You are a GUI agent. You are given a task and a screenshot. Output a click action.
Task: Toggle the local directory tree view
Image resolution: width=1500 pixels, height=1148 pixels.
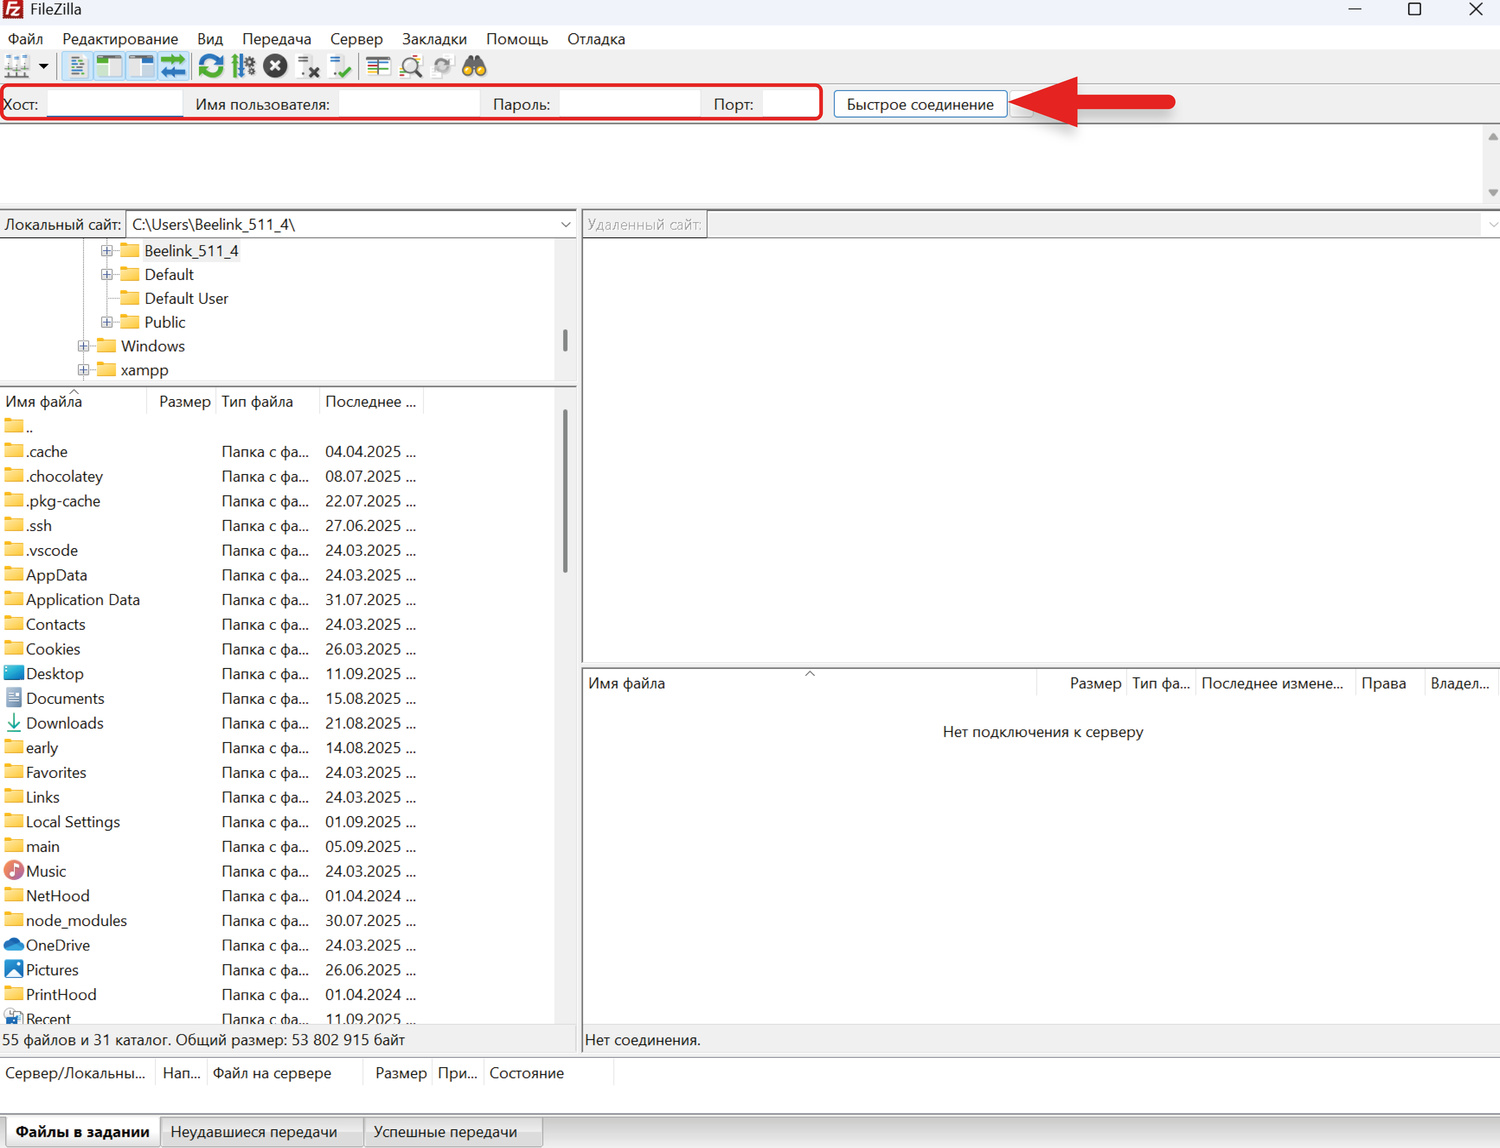pyautogui.click(x=109, y=67)
